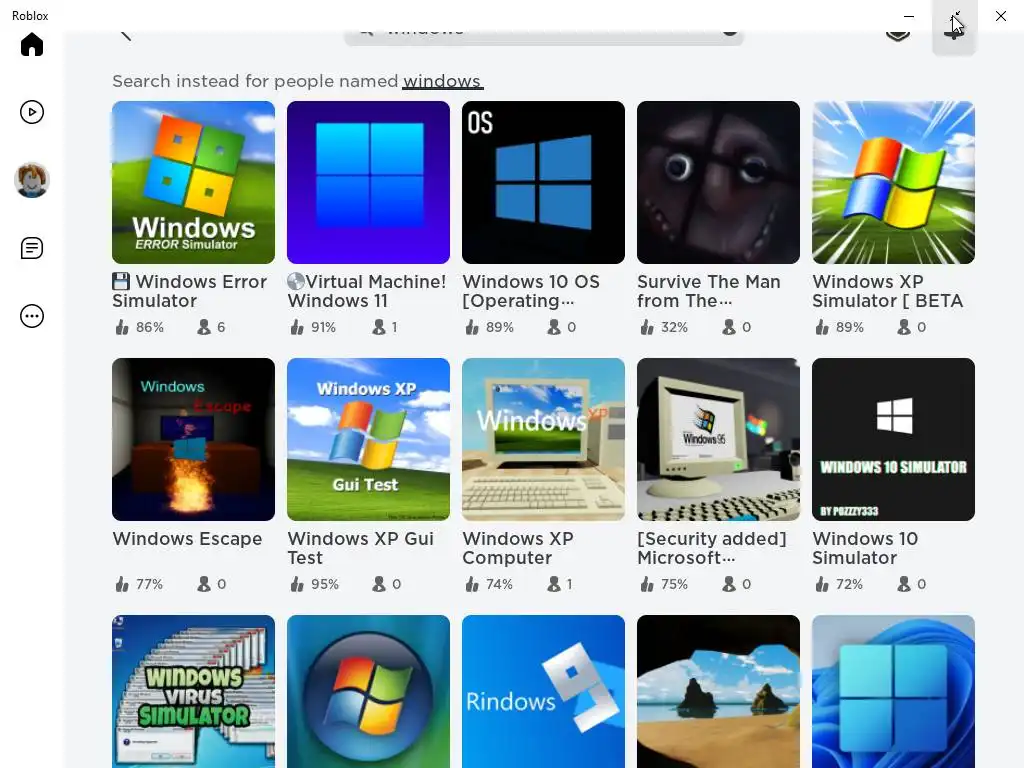Open Windows 11 bloom logo thumbnail

[x=893, y=692]
